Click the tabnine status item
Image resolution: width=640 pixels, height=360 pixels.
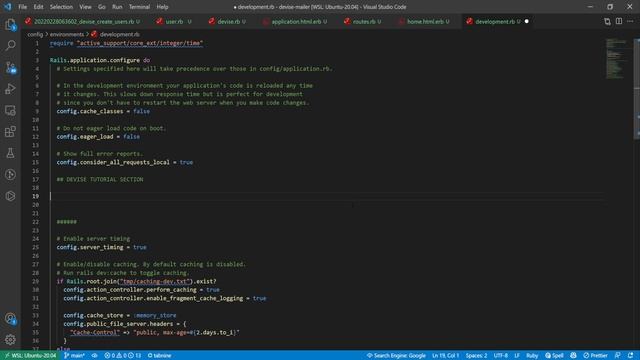pos(160,356)
